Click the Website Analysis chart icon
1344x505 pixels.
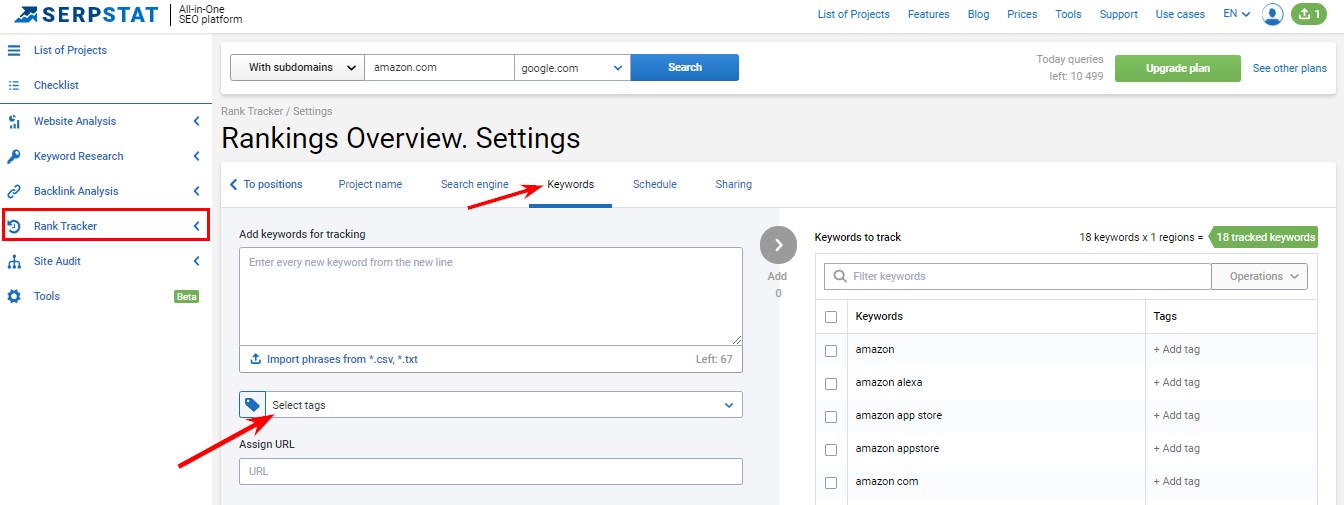point(14,121)
